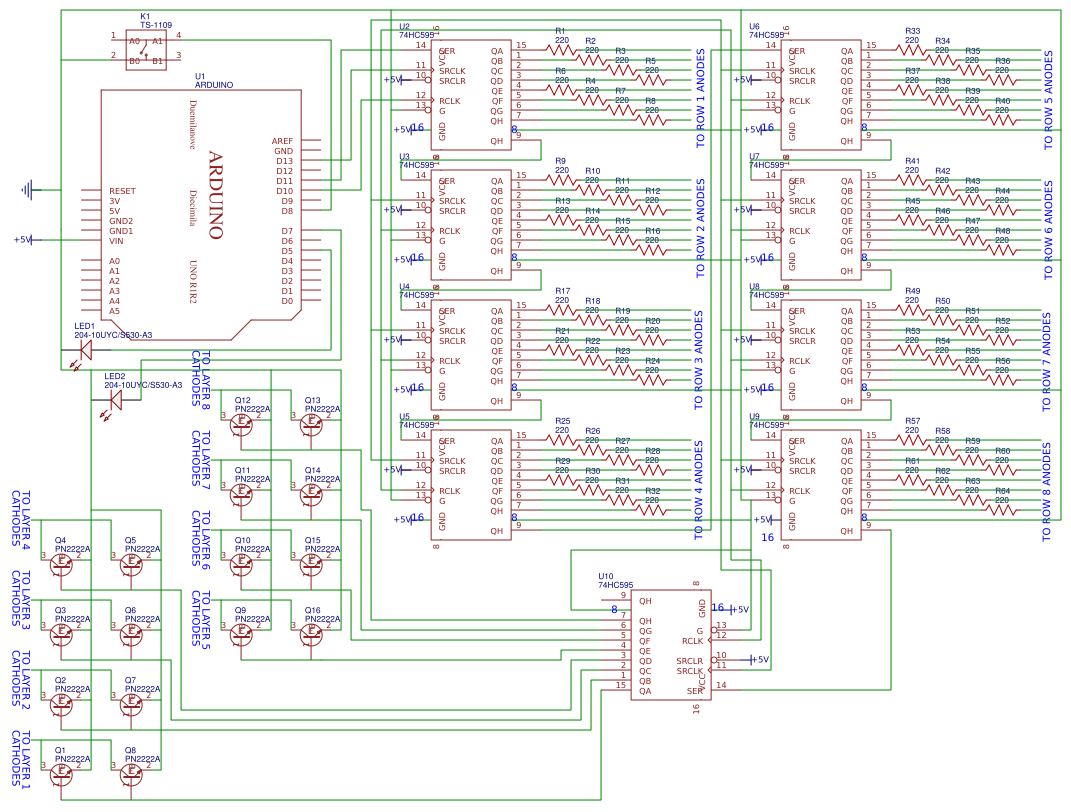Click transistor Q12 PN2222A symbol
1071x812 pixels.
[241, 423]
